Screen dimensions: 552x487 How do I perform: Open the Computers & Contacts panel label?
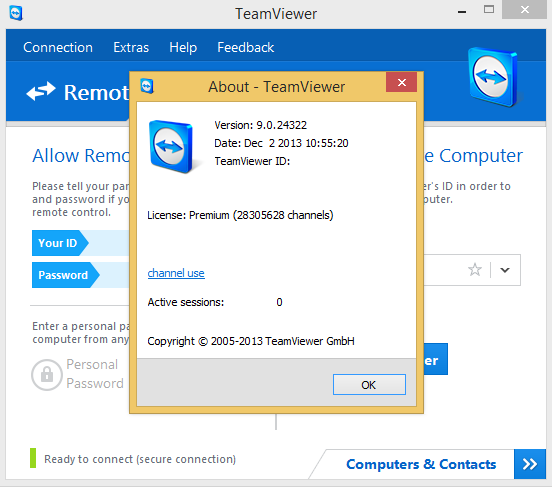(x=421, y=464)
